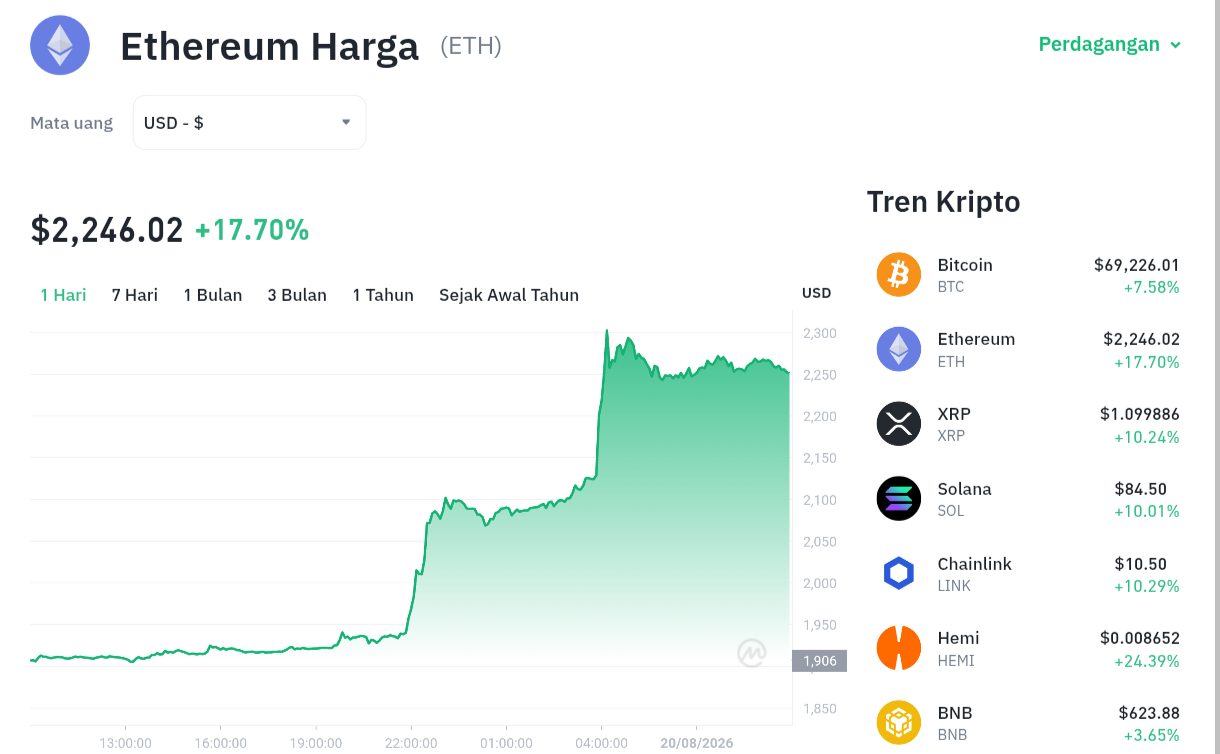The image size is (1220, 754).
Task: Open the USD - $ currency dropdown
Action: tap(249, 123)
